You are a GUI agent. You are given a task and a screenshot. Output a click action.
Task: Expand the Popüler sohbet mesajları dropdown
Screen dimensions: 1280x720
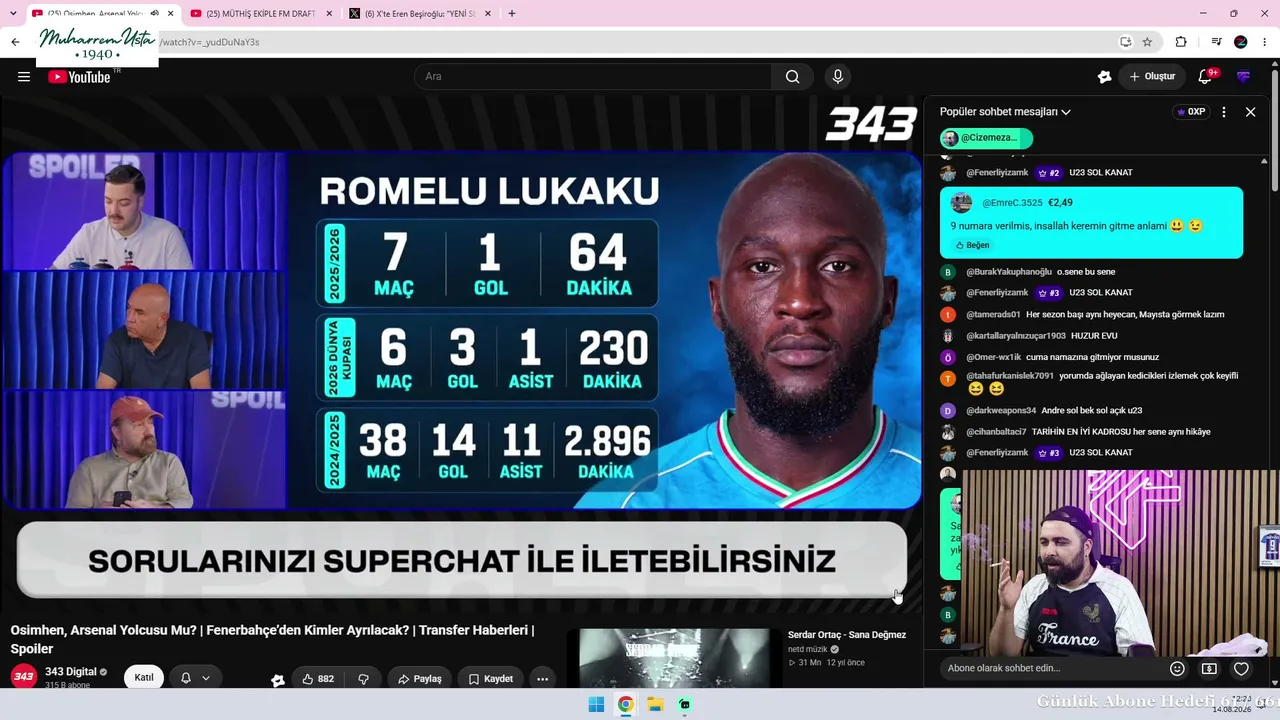pos(1005,112)
